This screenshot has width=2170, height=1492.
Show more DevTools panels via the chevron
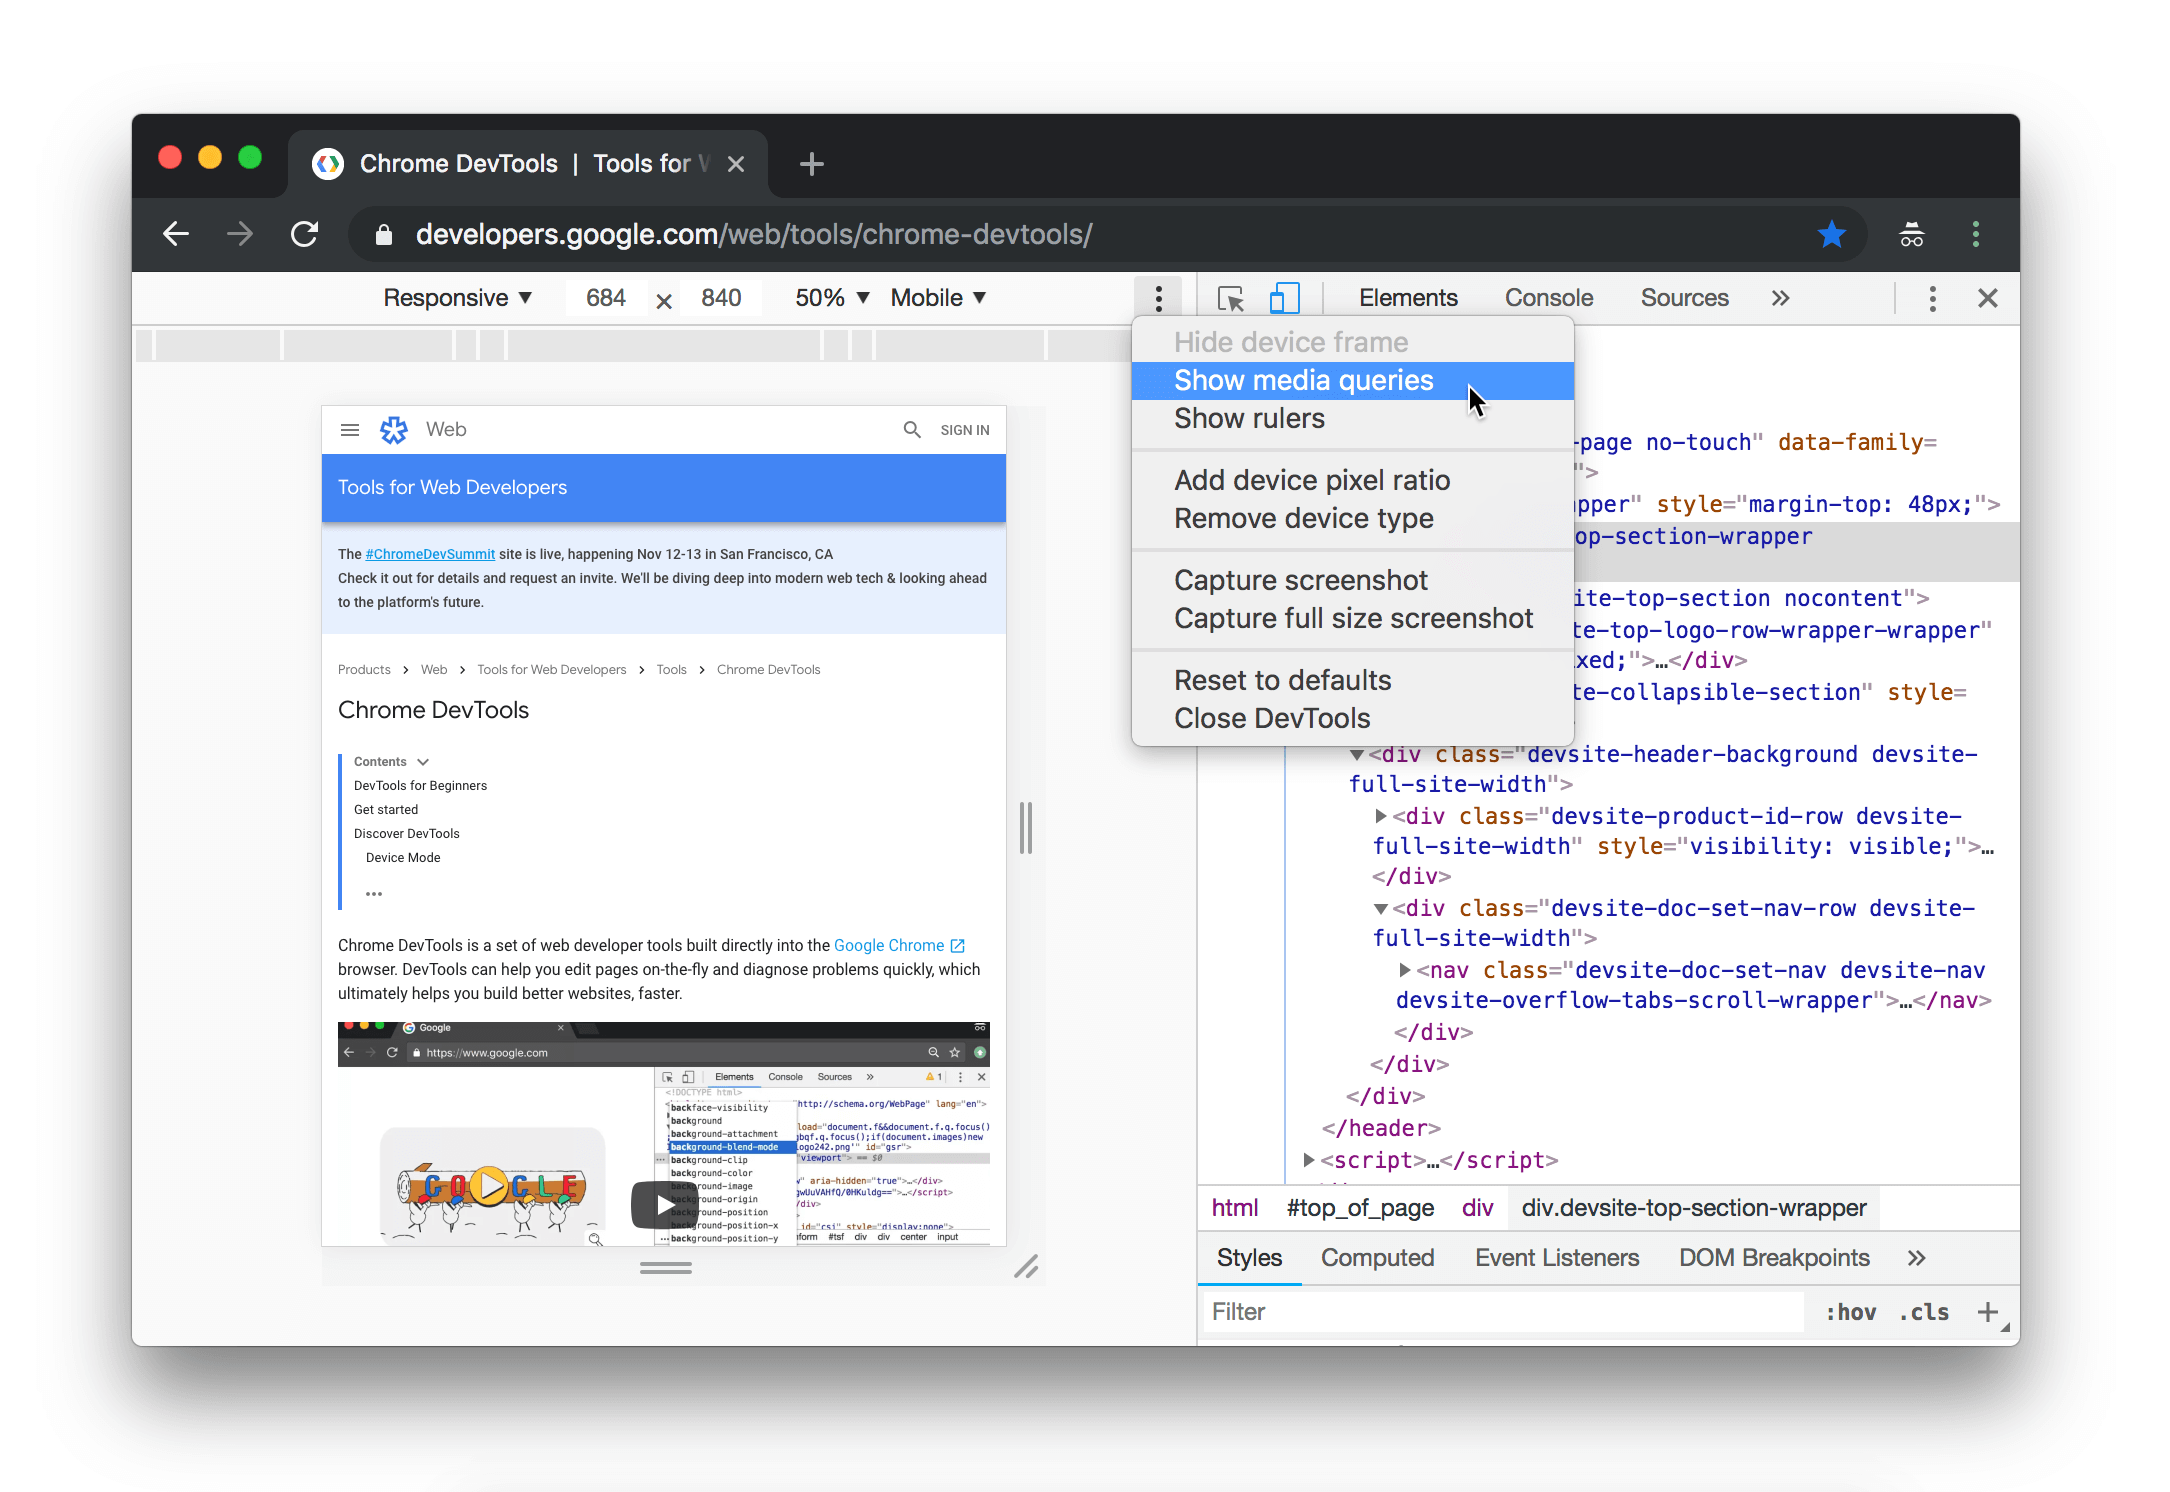[x=1780, y=298]
